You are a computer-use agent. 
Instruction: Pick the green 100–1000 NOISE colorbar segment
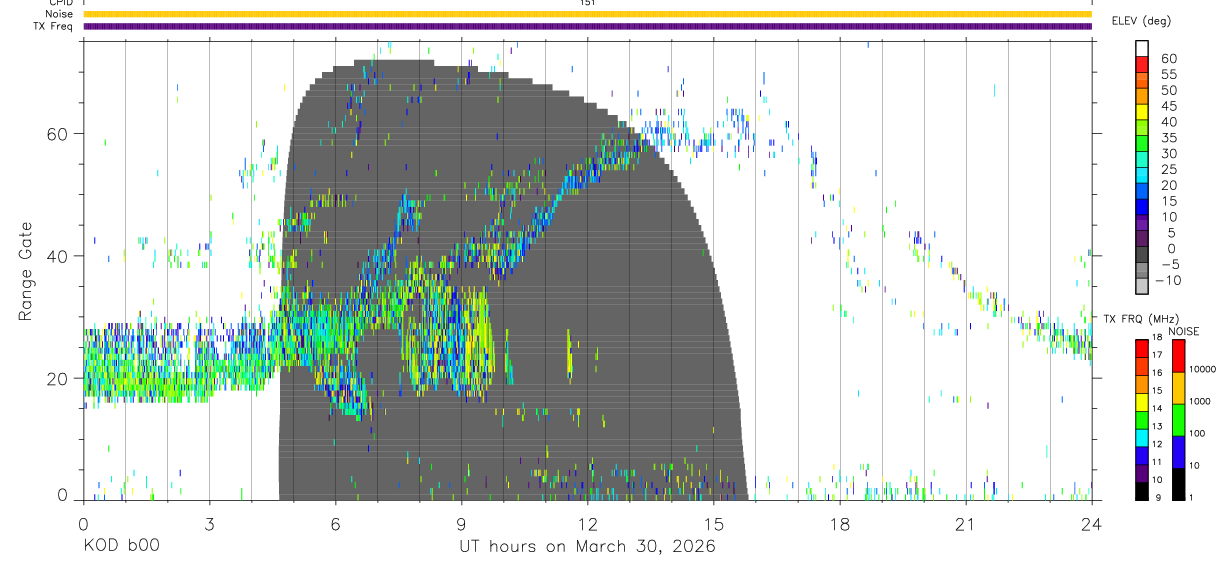(1179, 420)
